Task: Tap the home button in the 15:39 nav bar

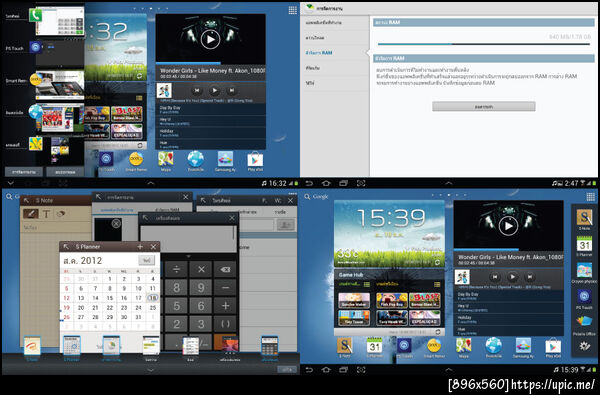Action: point(326,370)
